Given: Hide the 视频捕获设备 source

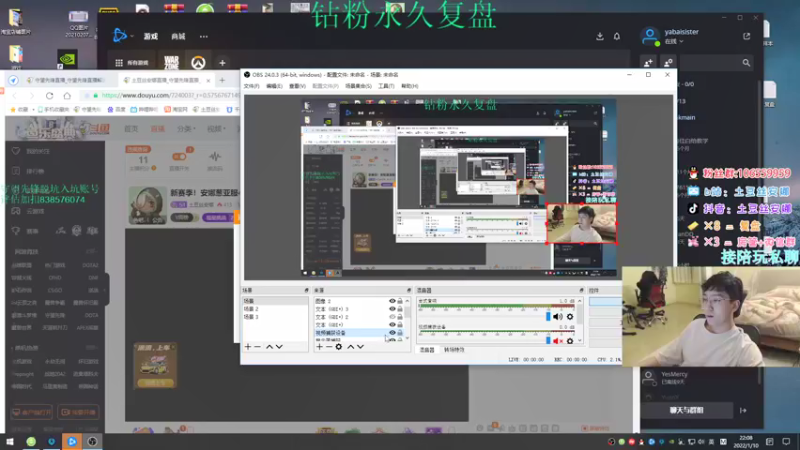Looking at the screenshot, I should [392, 333].
